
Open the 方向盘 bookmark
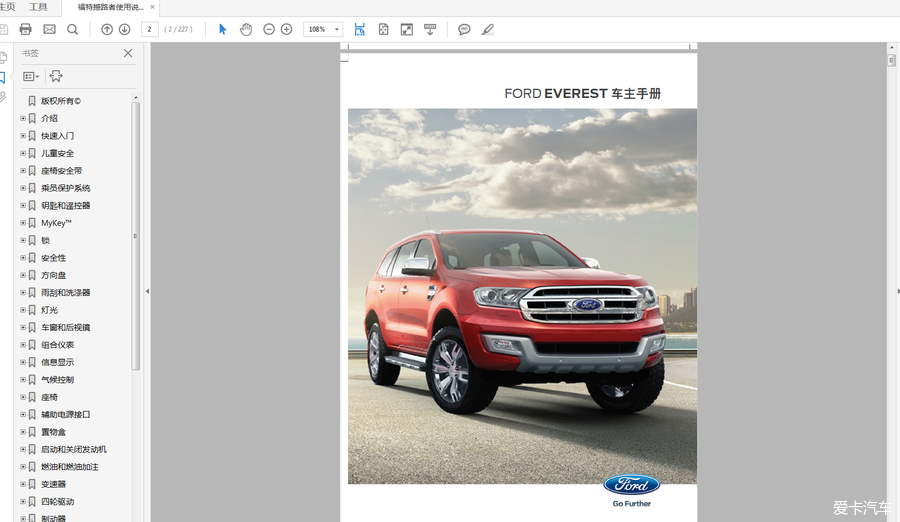pyautogui.click(x=53, y=275)
